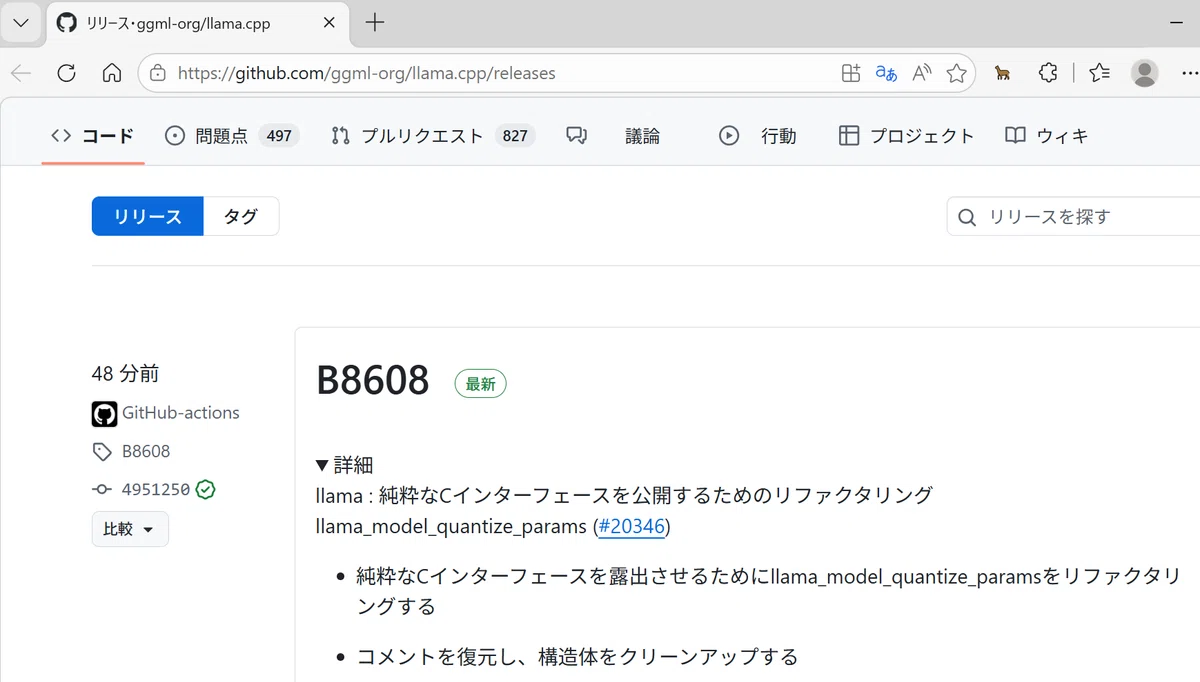This screenshot has width=1200, height=682.
Task: Add page to favorites star icon
Action: click(x=957, y=73)
